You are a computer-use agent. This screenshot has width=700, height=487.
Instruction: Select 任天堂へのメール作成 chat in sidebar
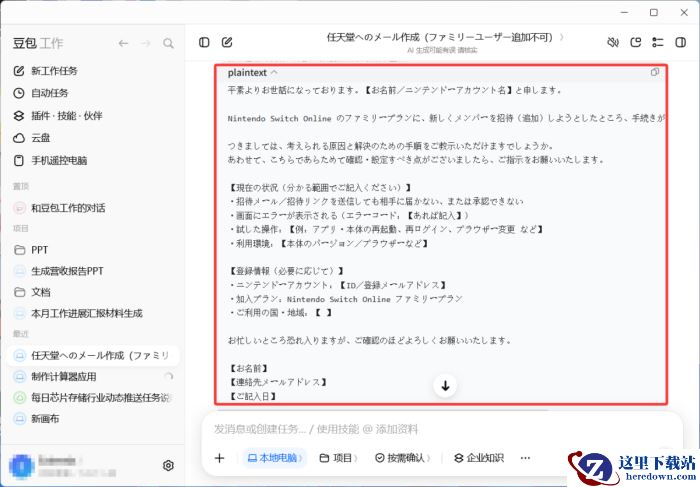coord(93,355)
